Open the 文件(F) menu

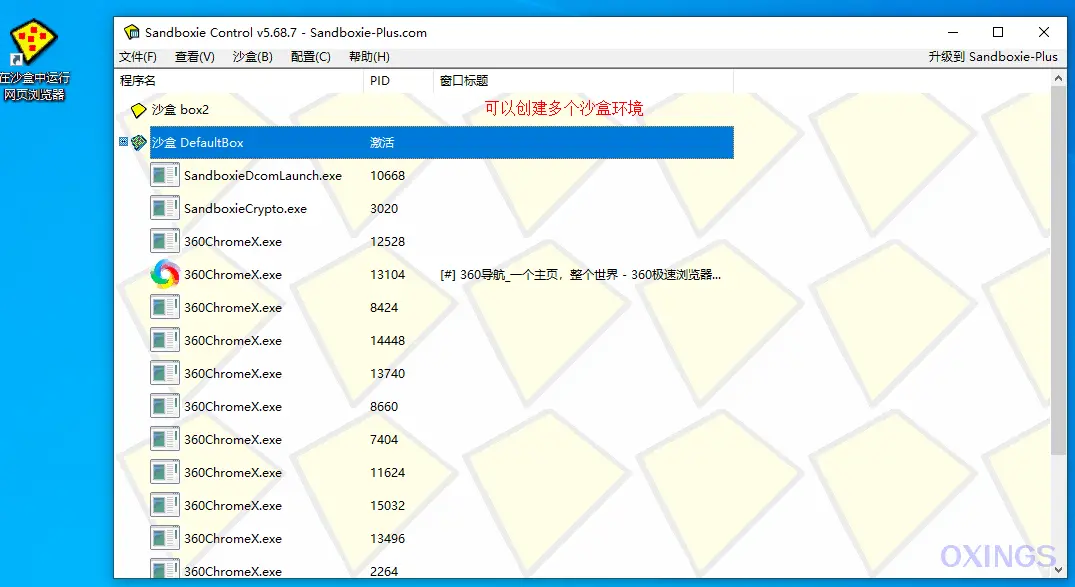(x=138, y=57)
